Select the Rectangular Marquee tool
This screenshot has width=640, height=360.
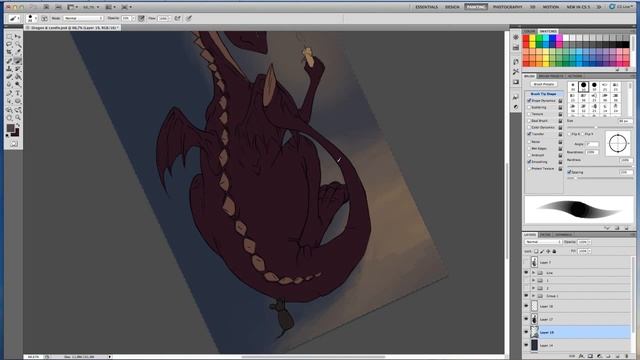(x=9, y=36)
